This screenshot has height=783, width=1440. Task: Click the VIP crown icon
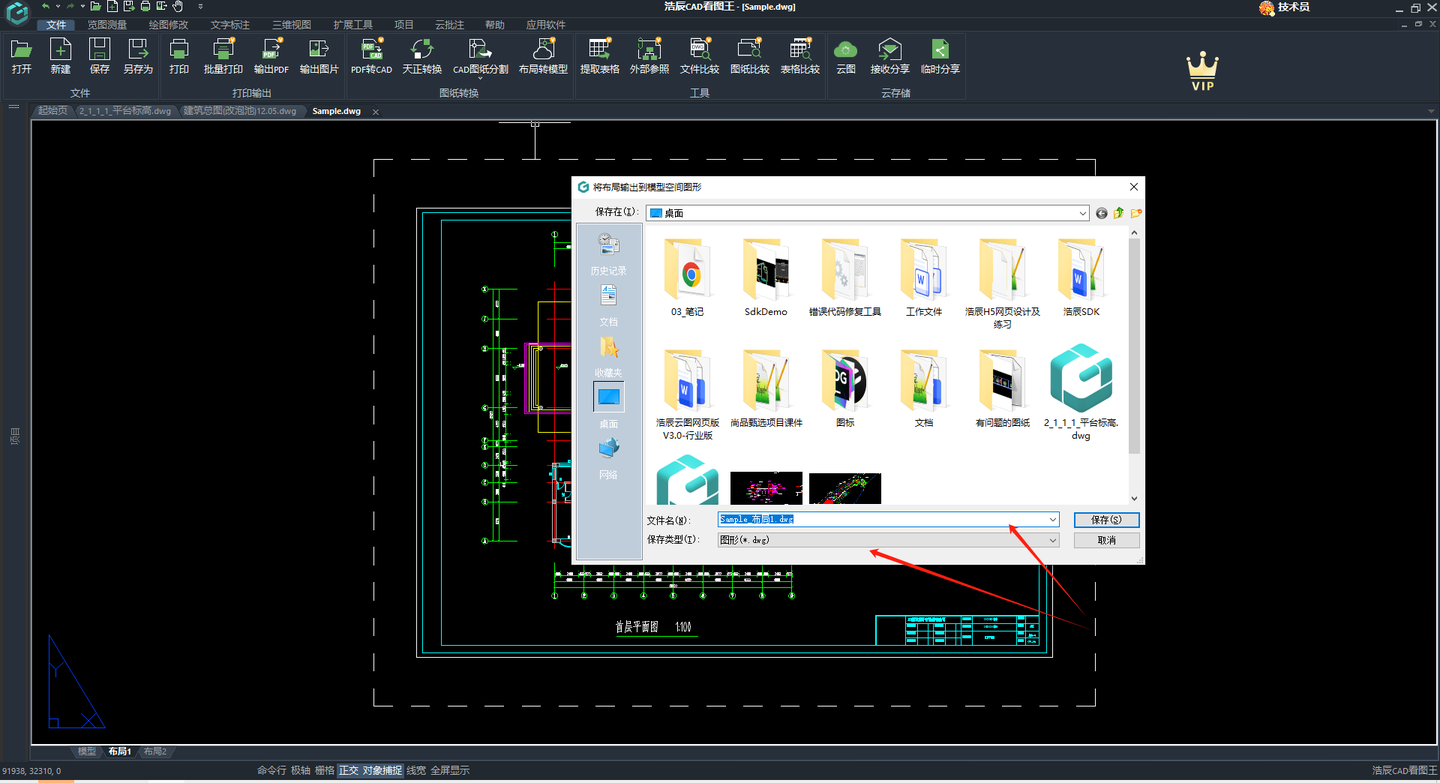(1202, 73)
